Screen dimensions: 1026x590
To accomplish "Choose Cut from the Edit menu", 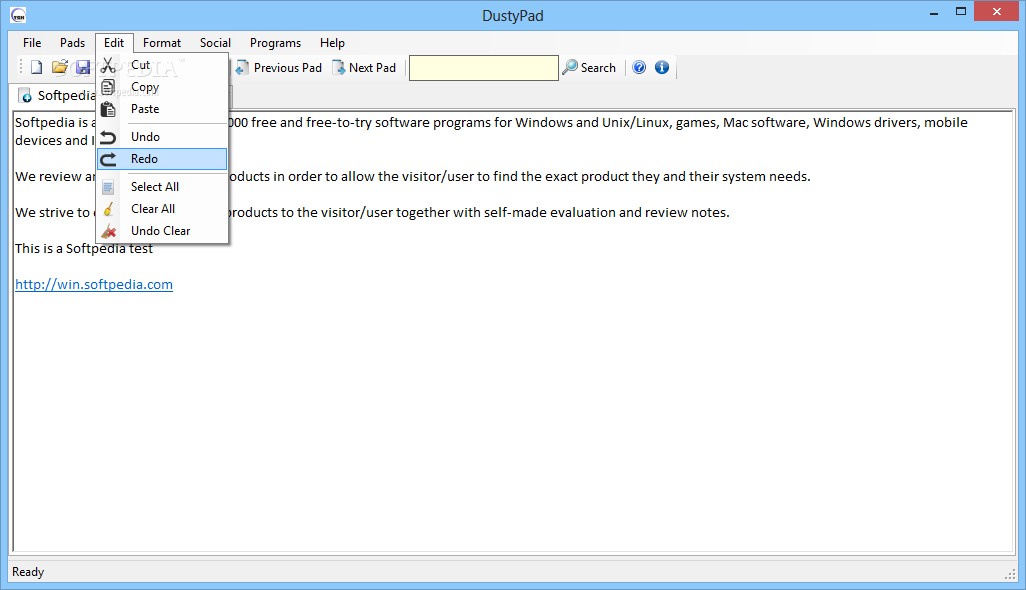I will [x=162, y=65].
